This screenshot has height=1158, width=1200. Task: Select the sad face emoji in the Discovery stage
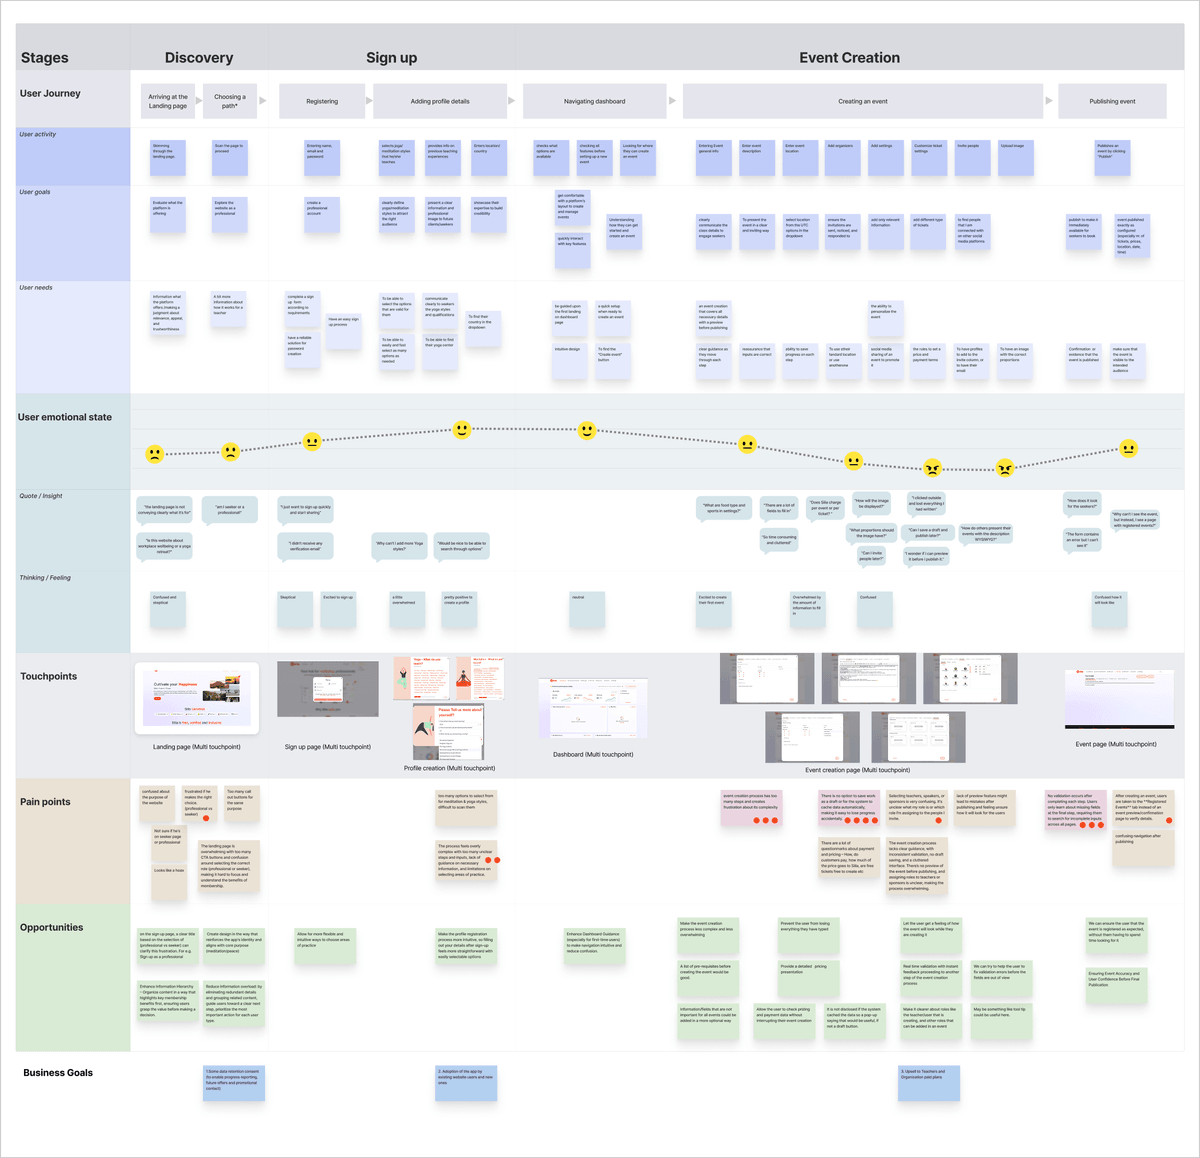[154, 455]
